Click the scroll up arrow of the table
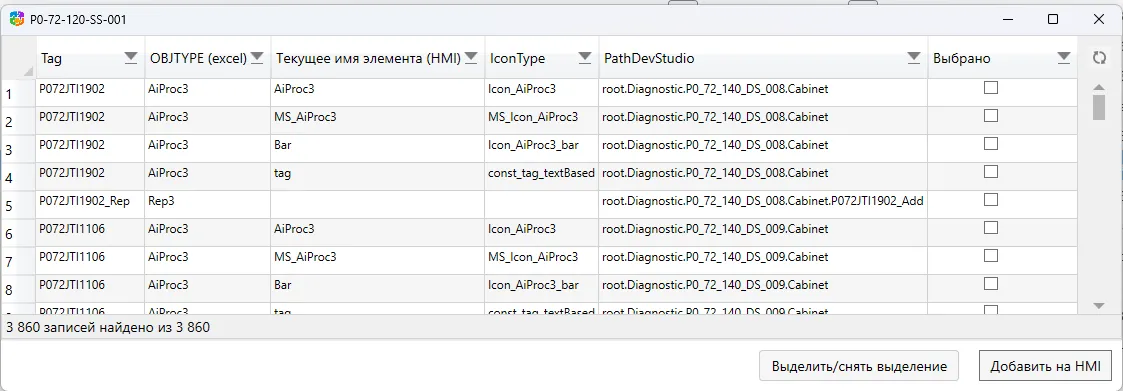The image size is (1123, 391). [x=1099, y=87]
